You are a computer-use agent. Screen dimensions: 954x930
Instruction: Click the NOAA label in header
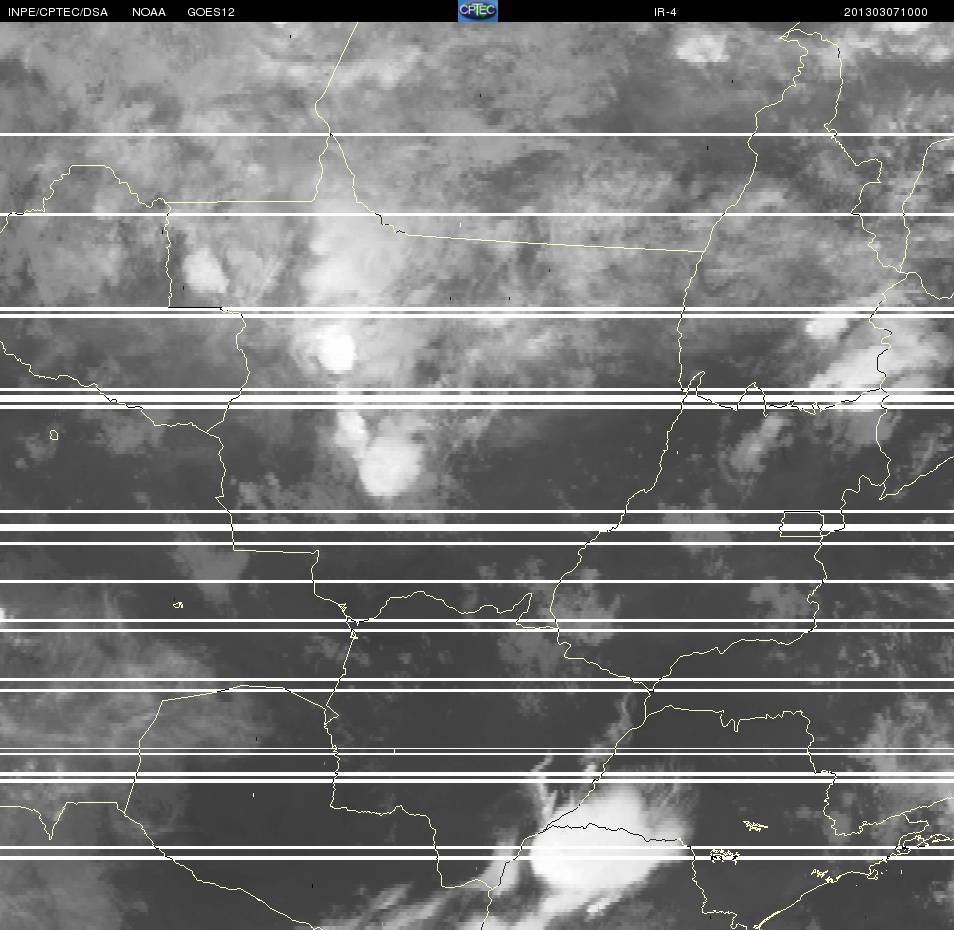coord(148,12)
